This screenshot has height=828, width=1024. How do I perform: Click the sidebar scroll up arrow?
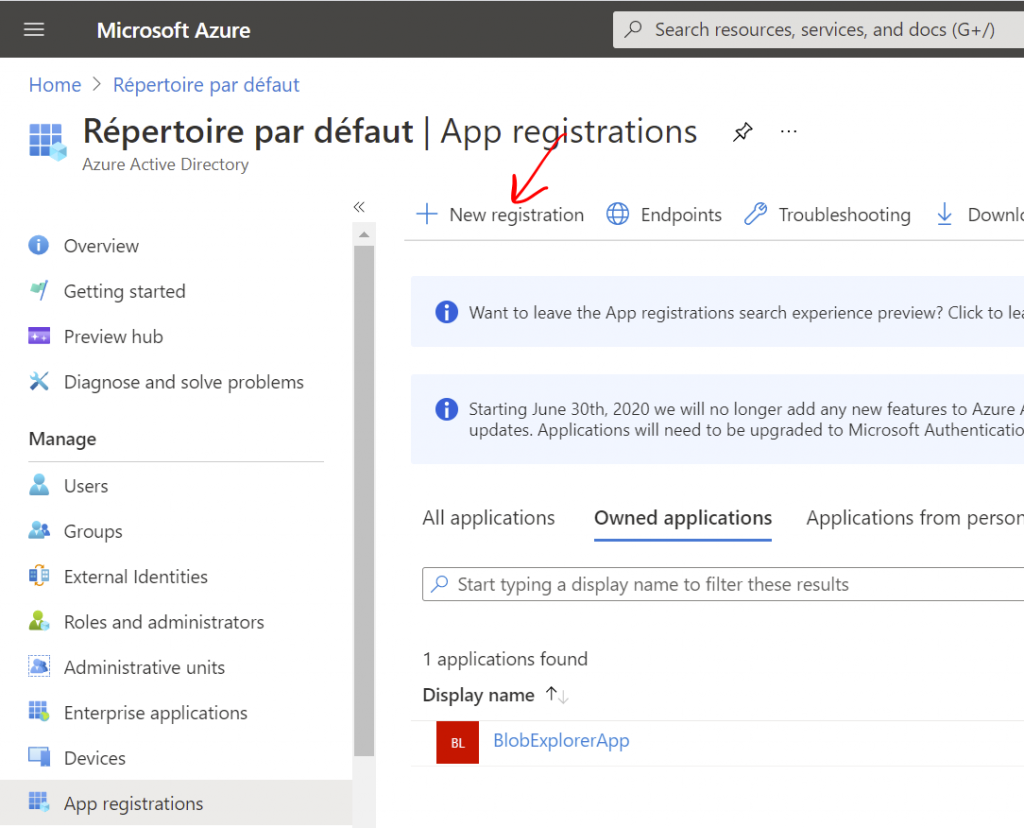364,234
